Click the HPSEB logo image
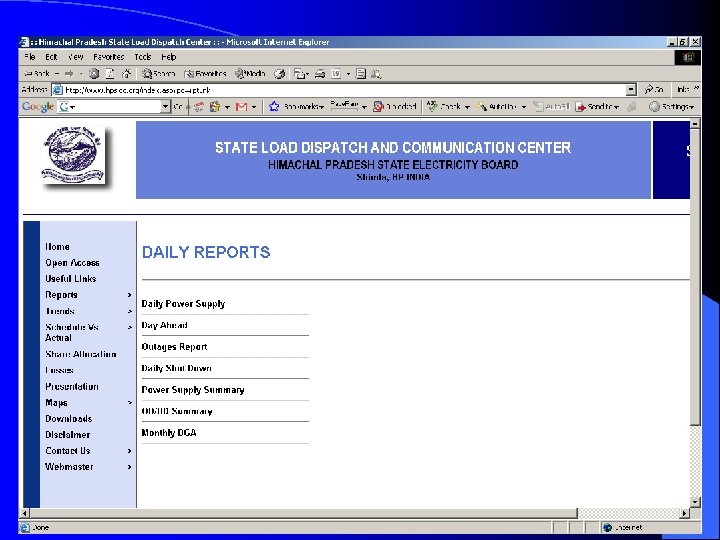 [73, 156]
